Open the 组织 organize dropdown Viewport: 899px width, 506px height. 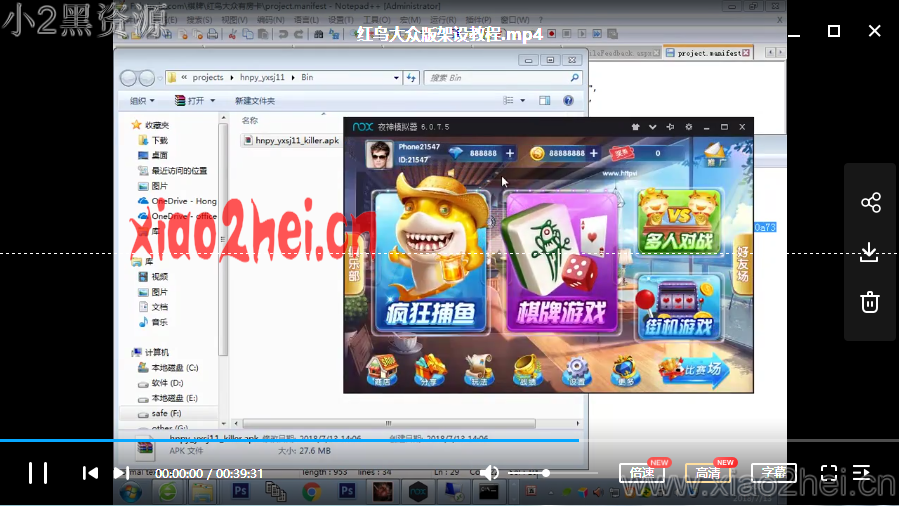(142, 101)
